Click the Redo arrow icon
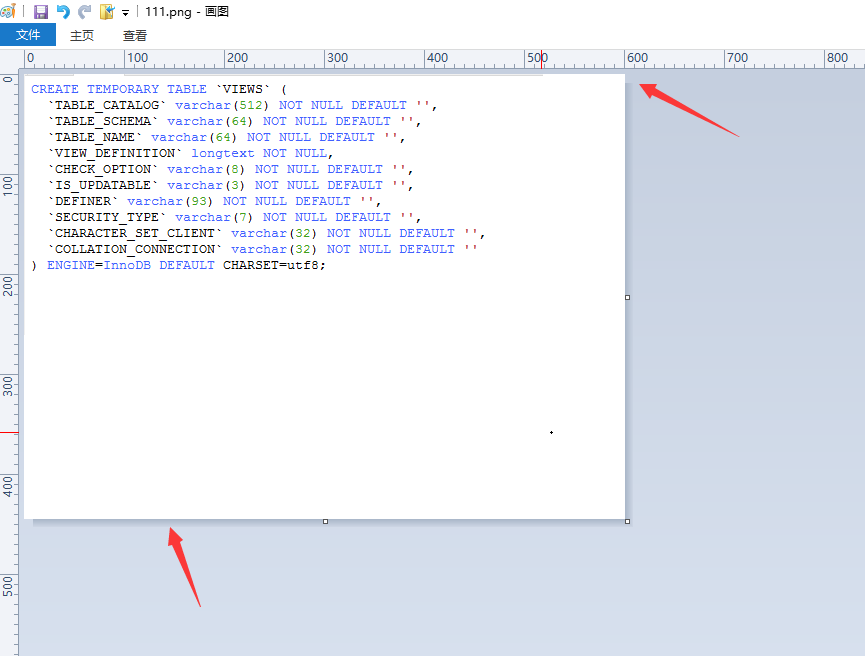Image resolution: width=865 pixels, height=656 pixels. [84, 11]
